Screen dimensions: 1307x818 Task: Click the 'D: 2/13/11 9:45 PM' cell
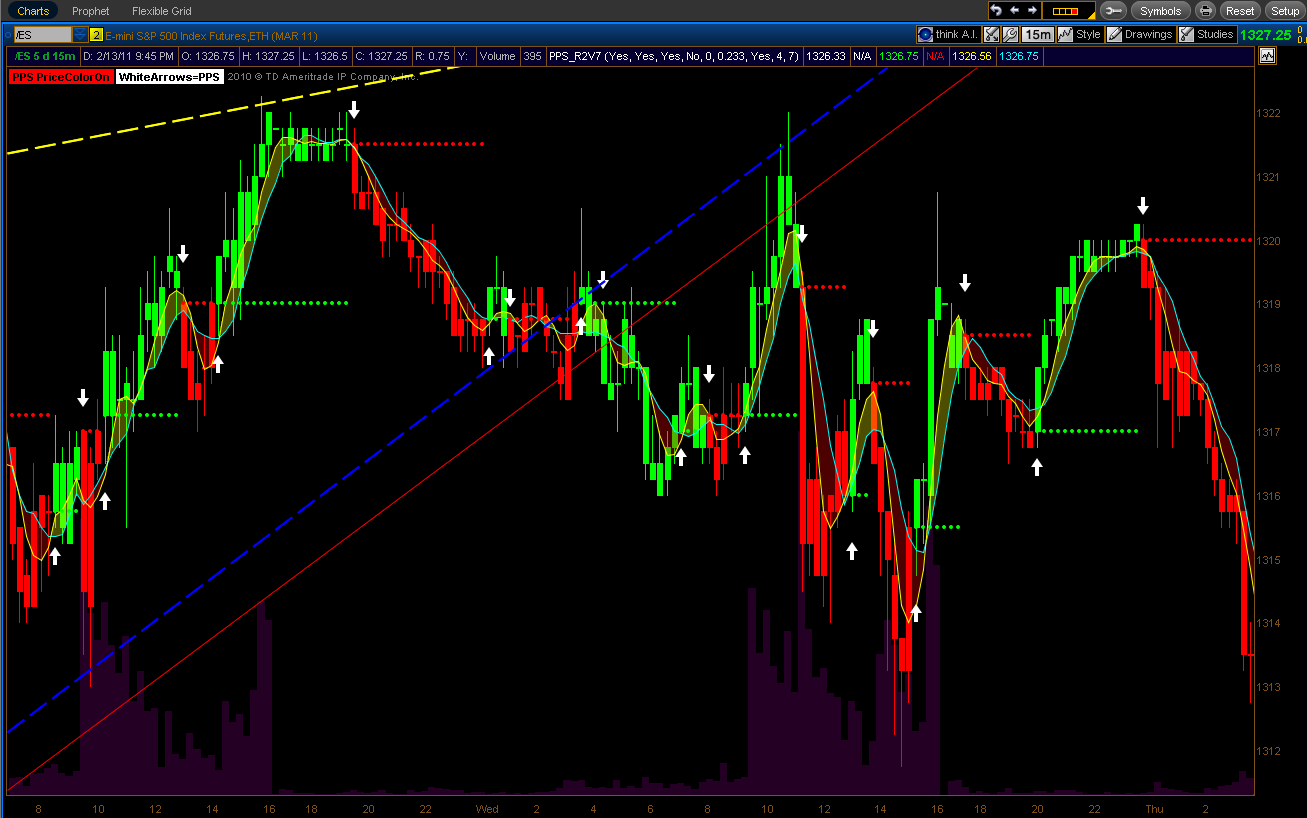128,57
